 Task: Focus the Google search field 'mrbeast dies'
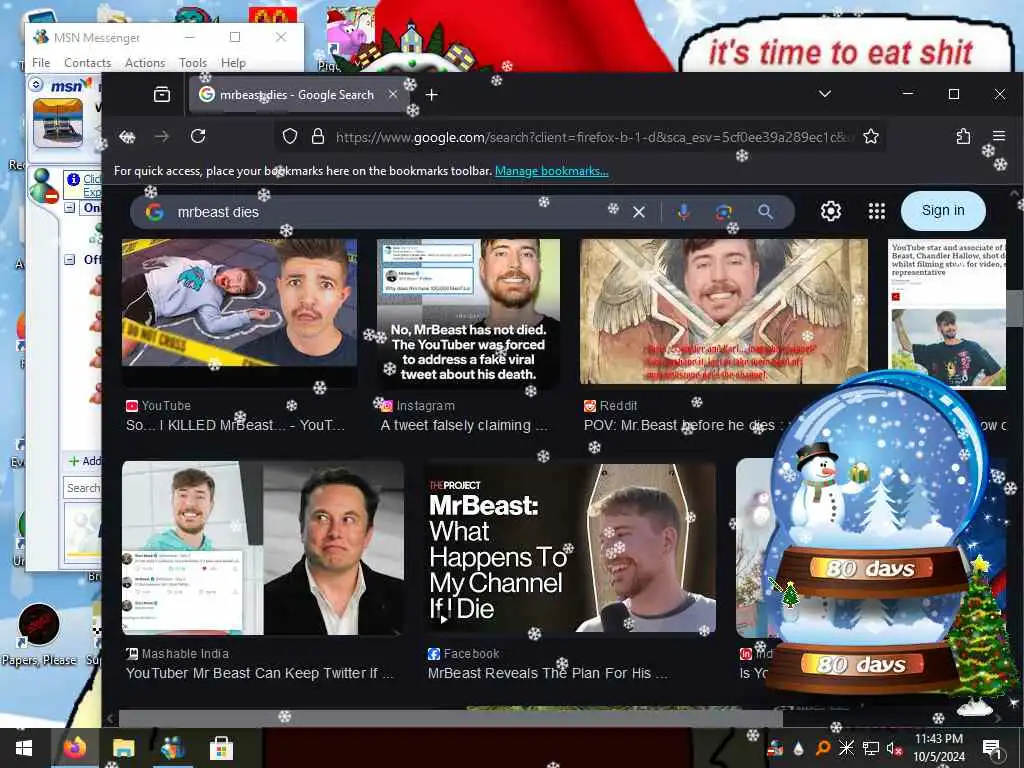392,212
